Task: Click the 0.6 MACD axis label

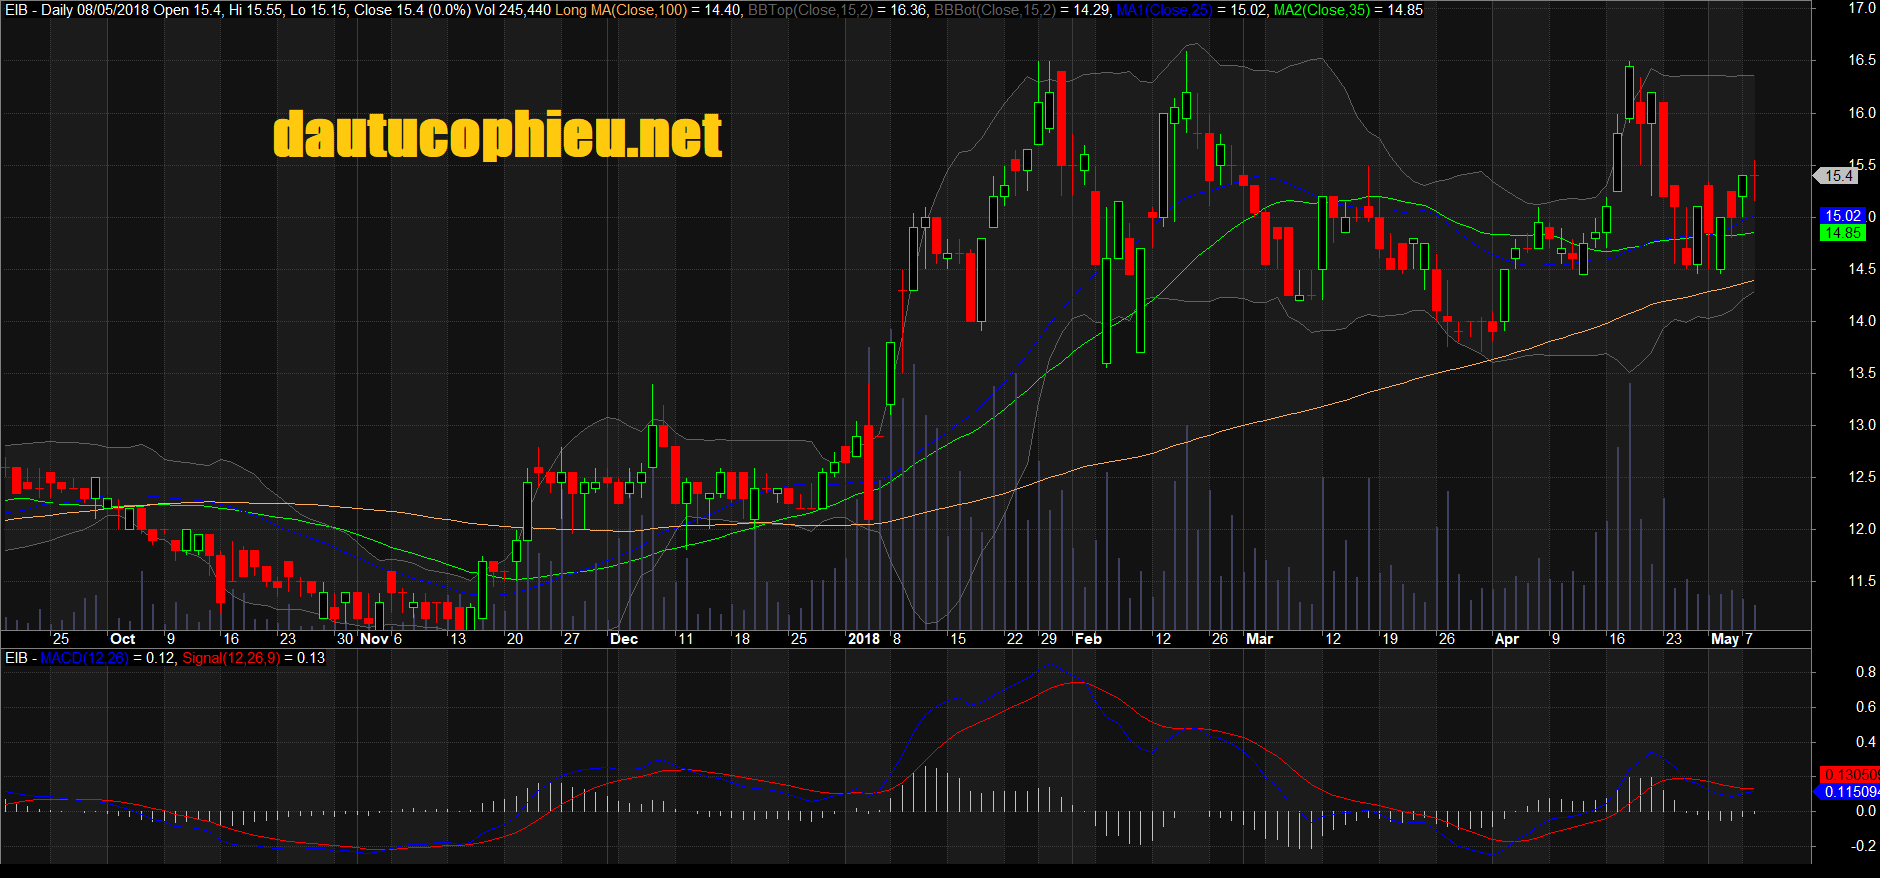Action: [x=1866, y=707]
